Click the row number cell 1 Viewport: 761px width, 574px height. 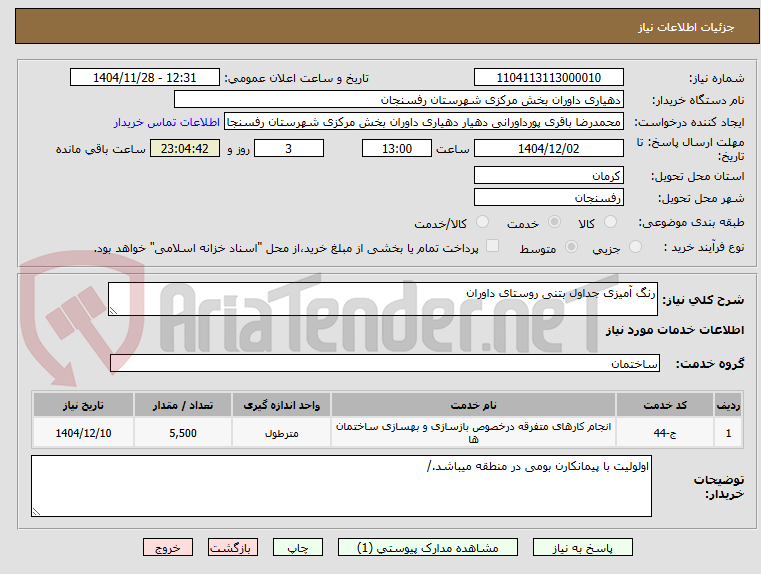728,433
